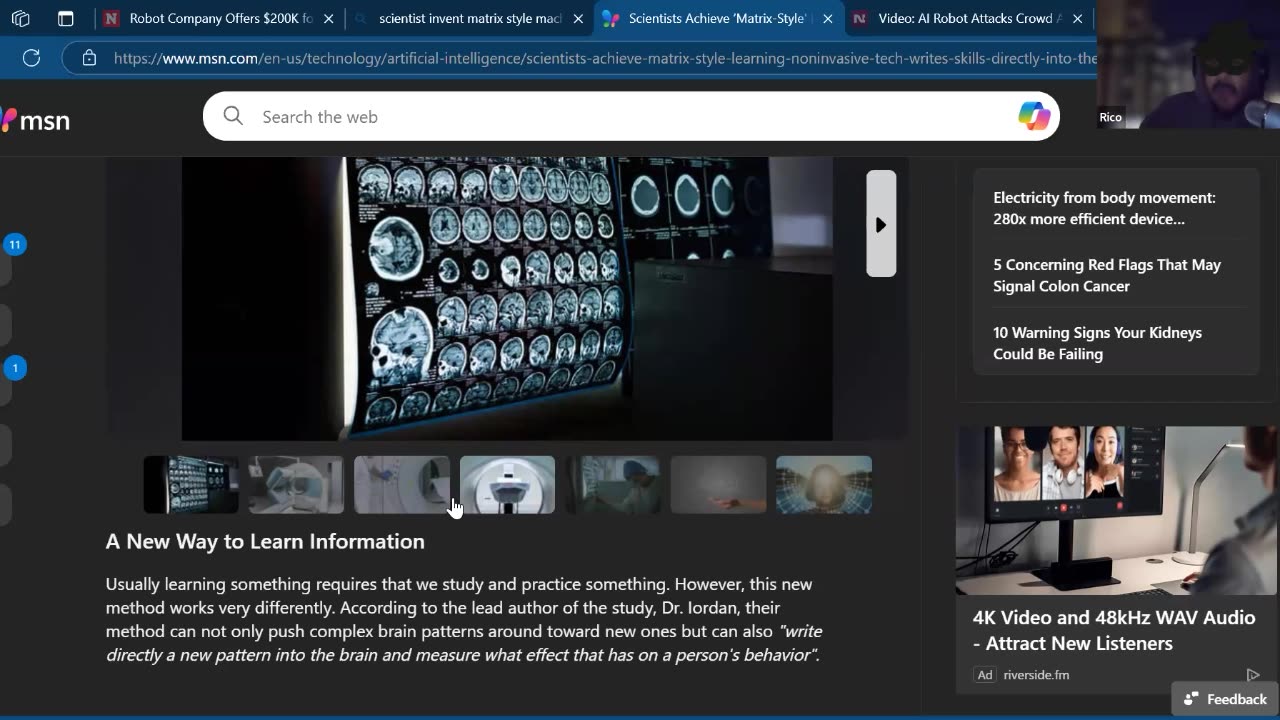The height and width of the screenshot is (720, 1280).
Task: Click the msn.com address bar URL
Action: point(605,58)
